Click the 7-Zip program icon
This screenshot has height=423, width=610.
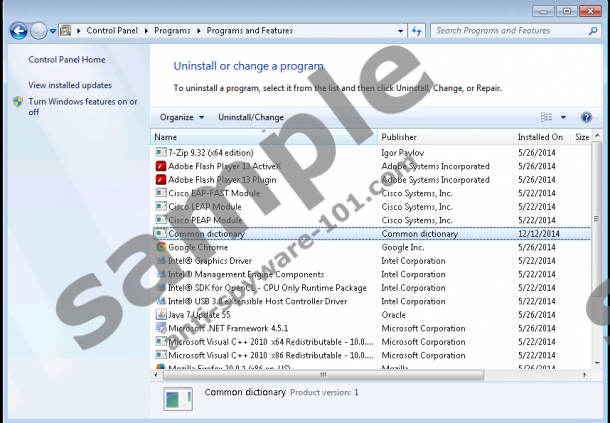pyautogui.click(x=161, y=152)
